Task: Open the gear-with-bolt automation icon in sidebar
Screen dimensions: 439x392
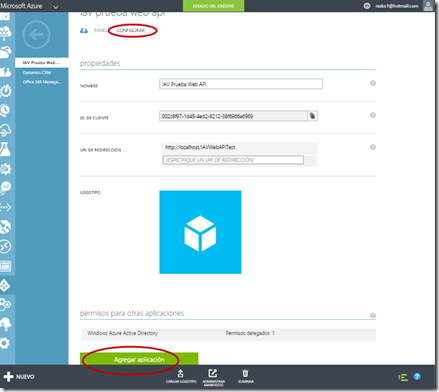Action: [x=6, y=91]
